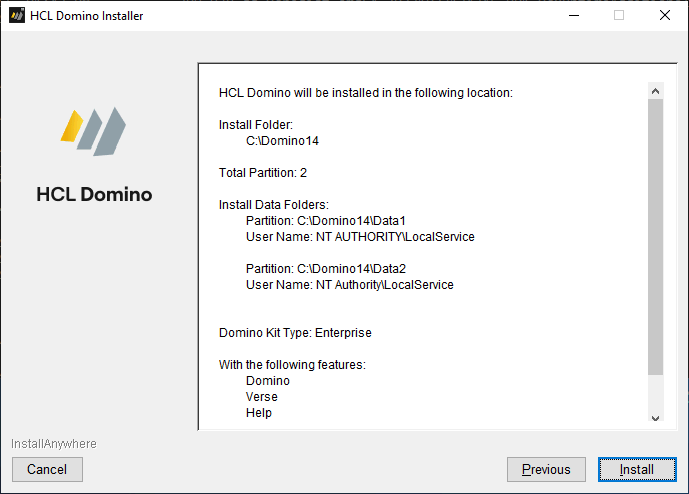689x494 pixels.
Task: Go back with the Previous button
Action: click(x=546, y=469)
